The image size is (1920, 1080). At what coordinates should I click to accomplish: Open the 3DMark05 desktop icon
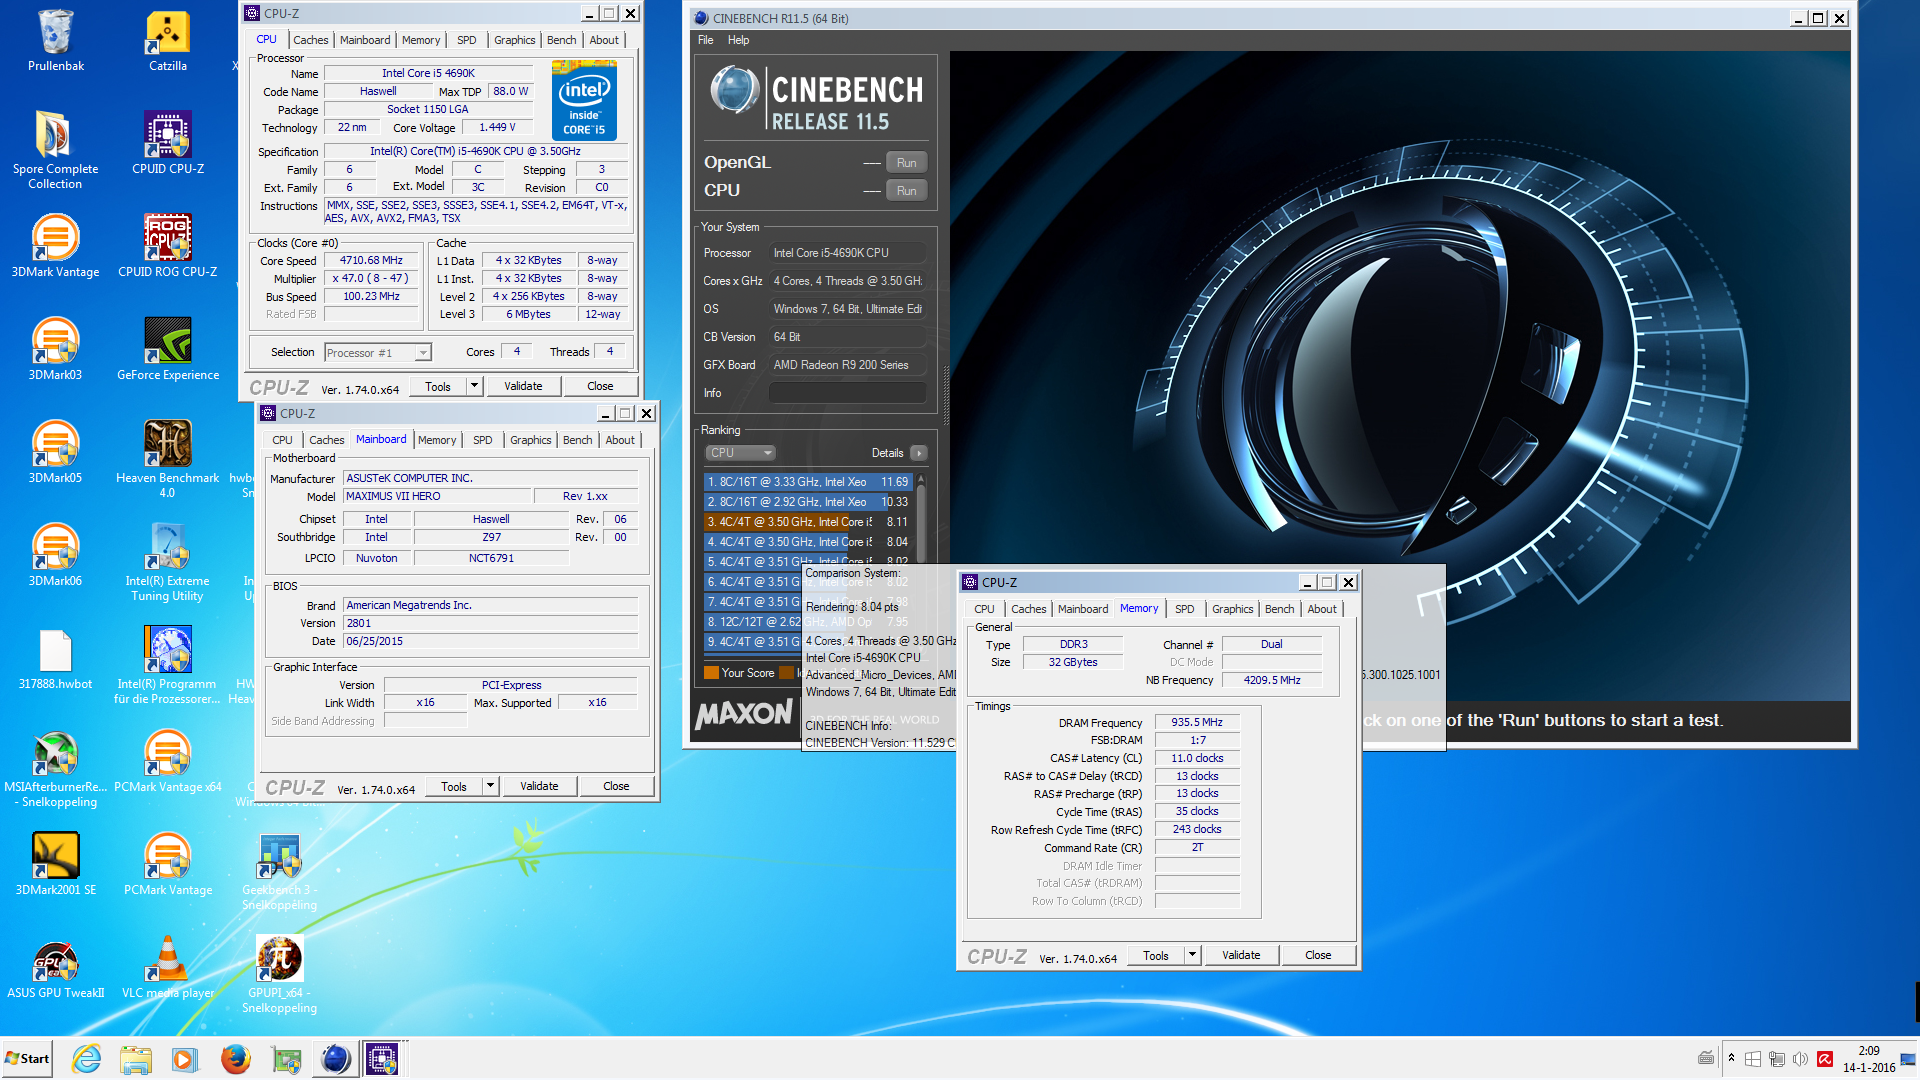coord(56,451)
